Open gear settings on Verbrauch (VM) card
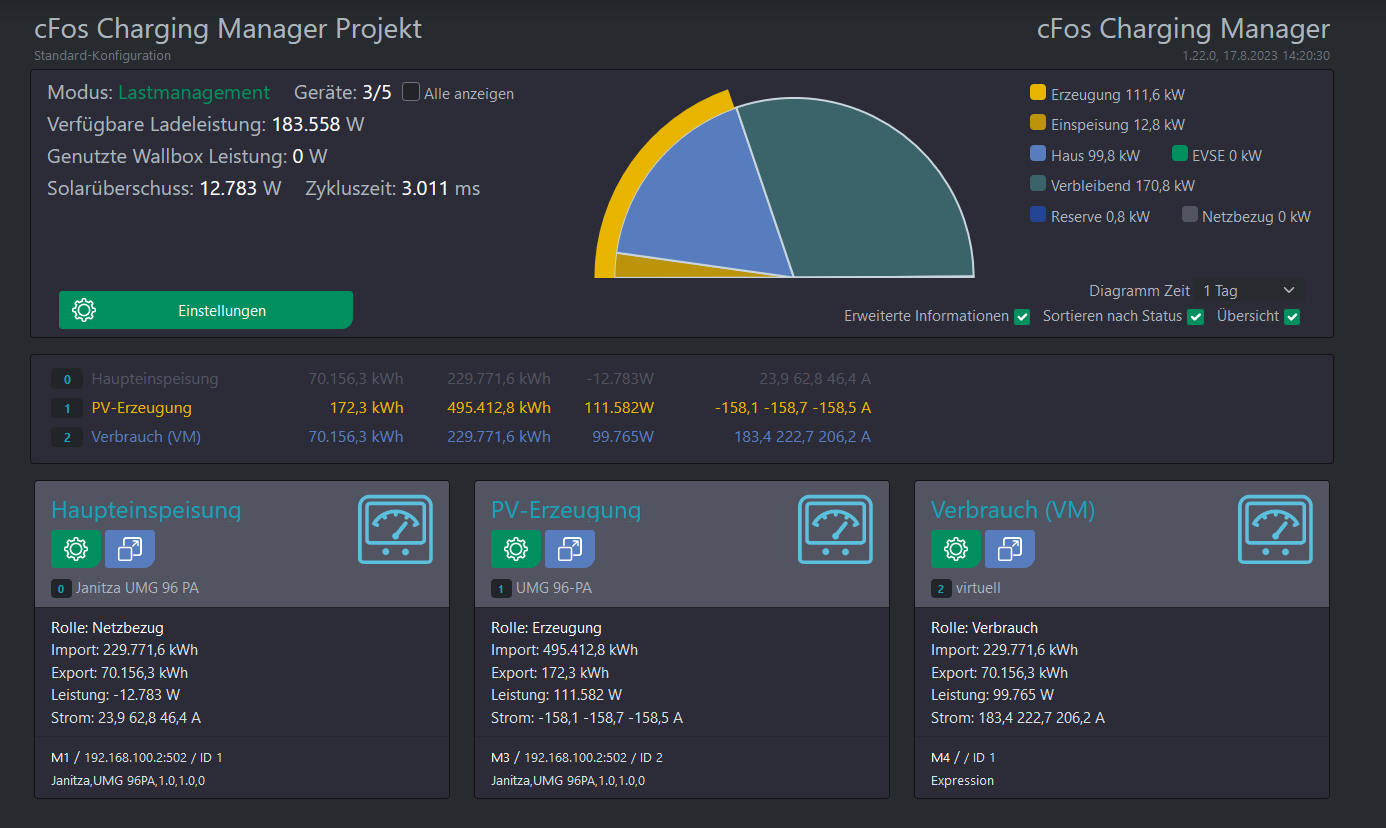This screenshot has width=1386, height=828. [956, 549]
